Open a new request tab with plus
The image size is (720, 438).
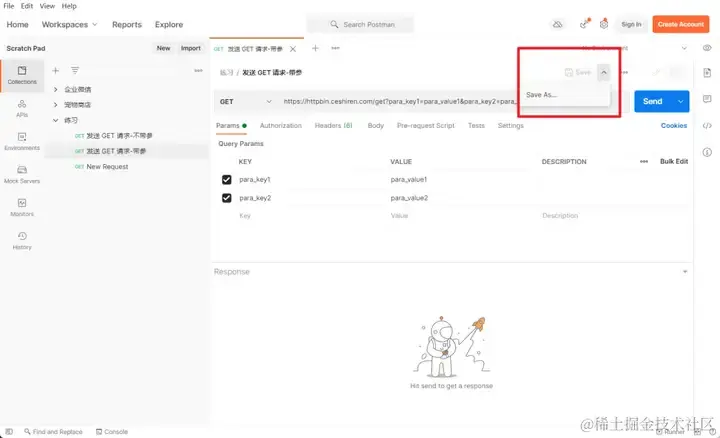(315, 48)
